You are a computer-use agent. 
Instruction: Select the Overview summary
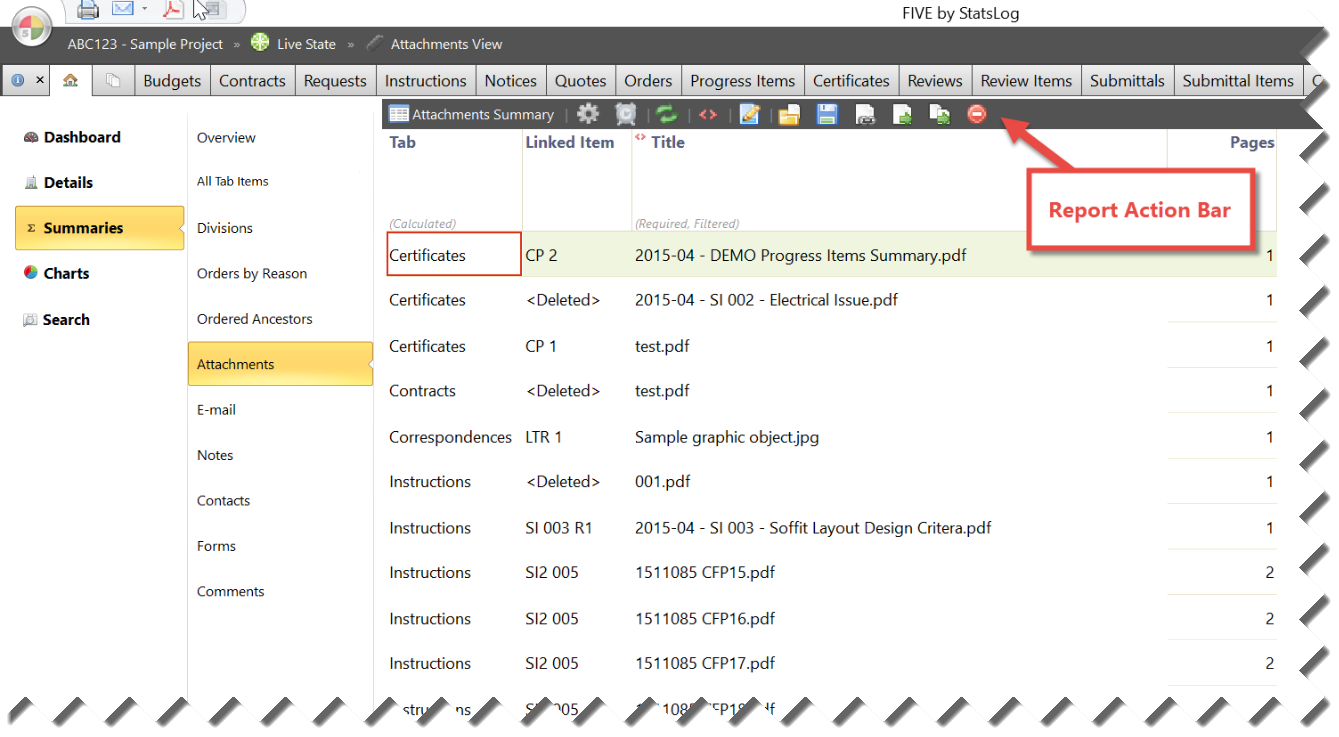226,138
